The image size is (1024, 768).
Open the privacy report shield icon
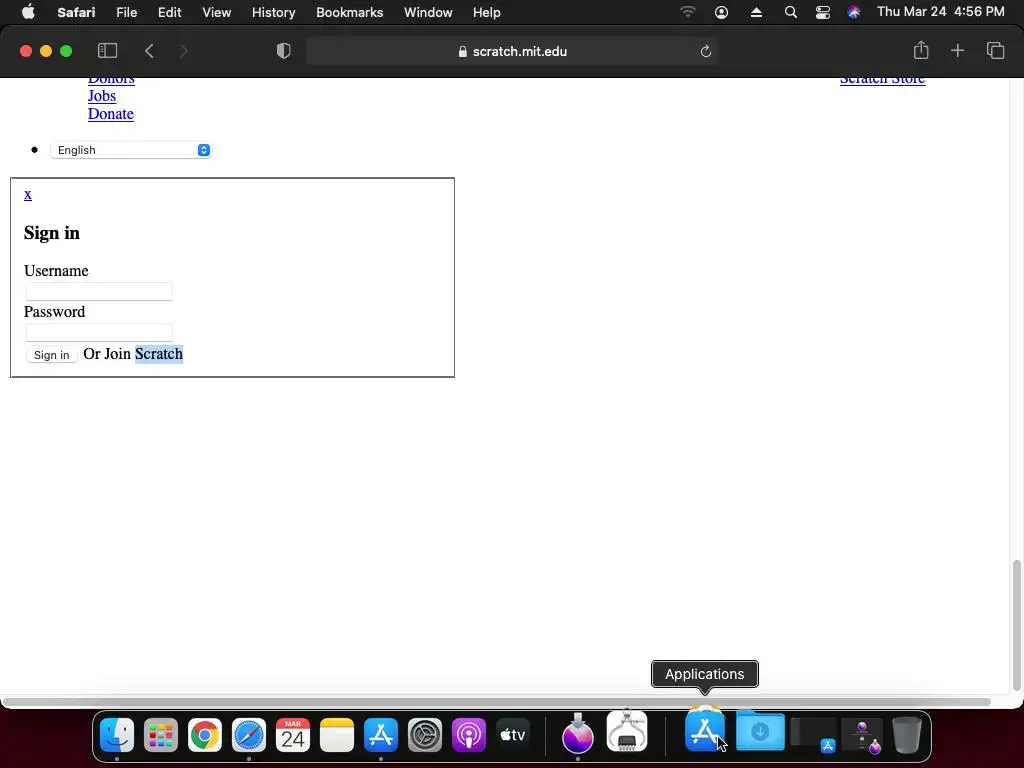[x=283, y=51]
